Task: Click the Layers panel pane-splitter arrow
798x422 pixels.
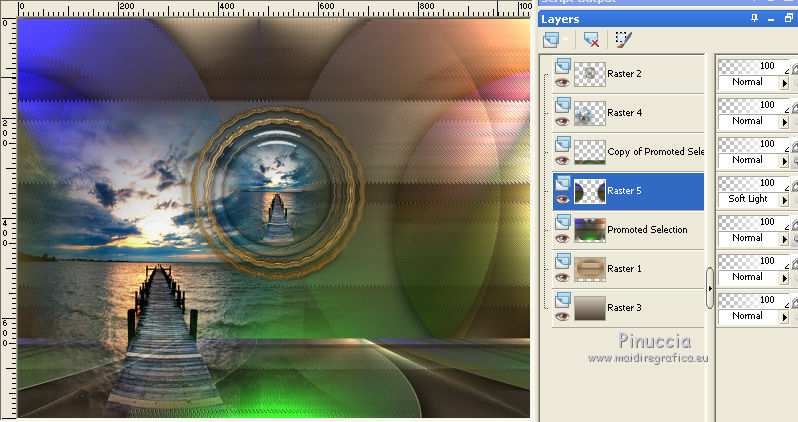Action: coord(710,289)
